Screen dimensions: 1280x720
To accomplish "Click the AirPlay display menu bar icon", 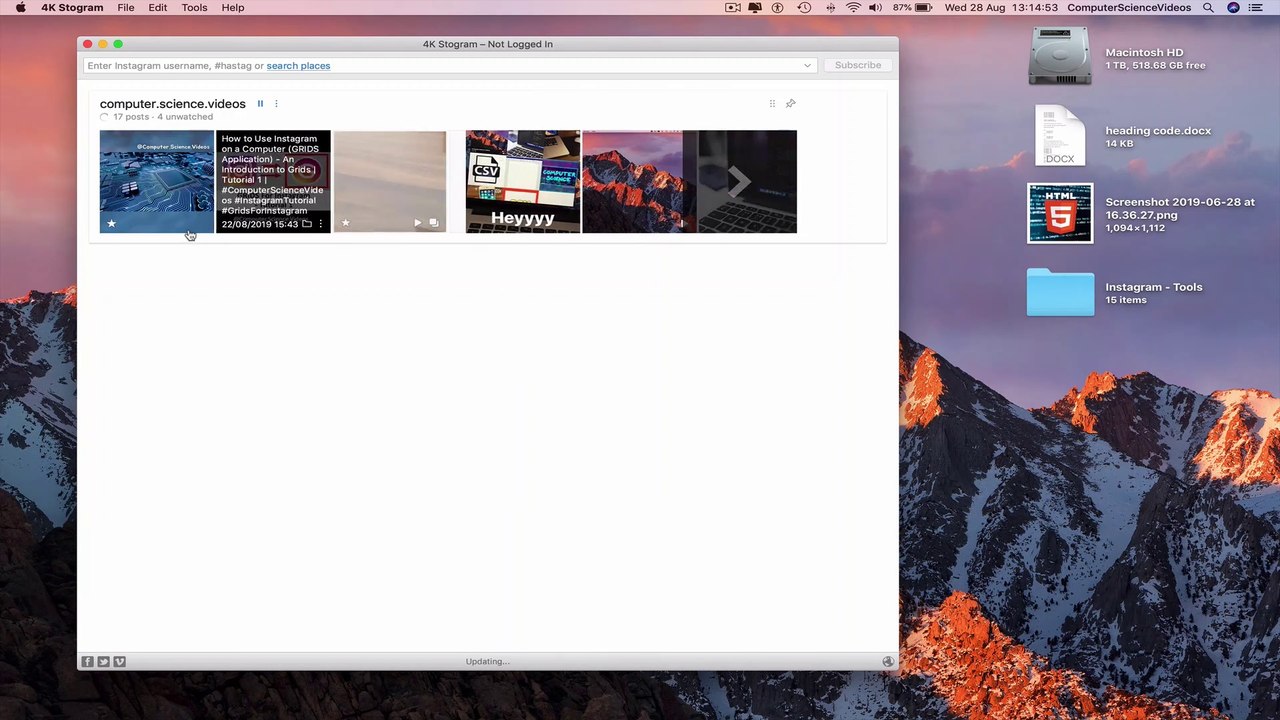I will (x=755, y=7).
